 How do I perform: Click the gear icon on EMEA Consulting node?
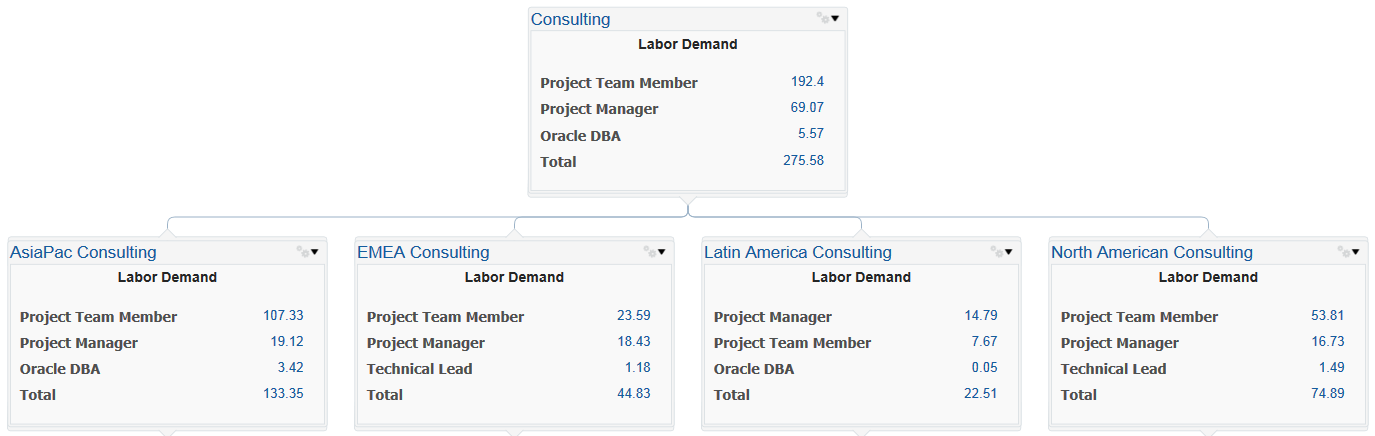(649, 252)
